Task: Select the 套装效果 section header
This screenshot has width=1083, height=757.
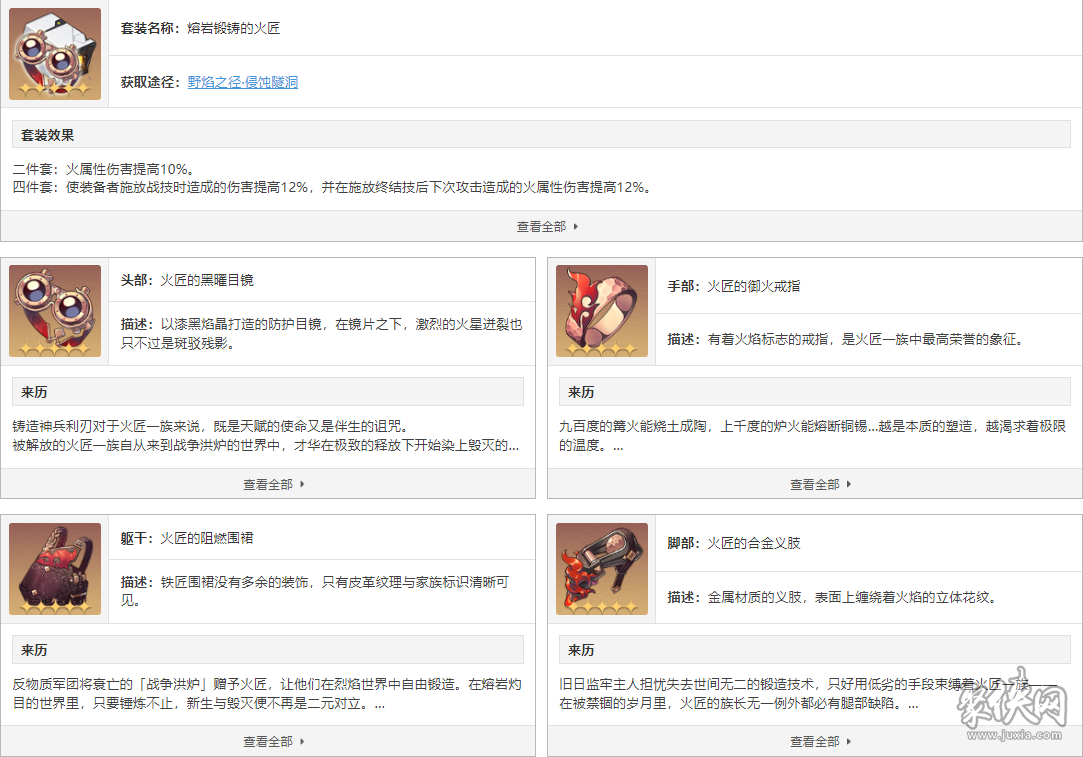Action: [x=541, y=135]
